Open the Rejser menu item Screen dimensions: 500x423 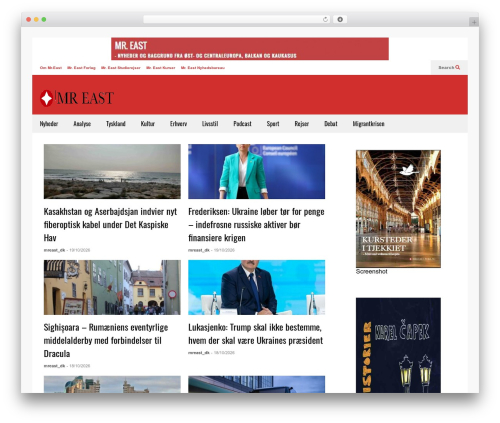pyautogui.click(x=302, y=124)
